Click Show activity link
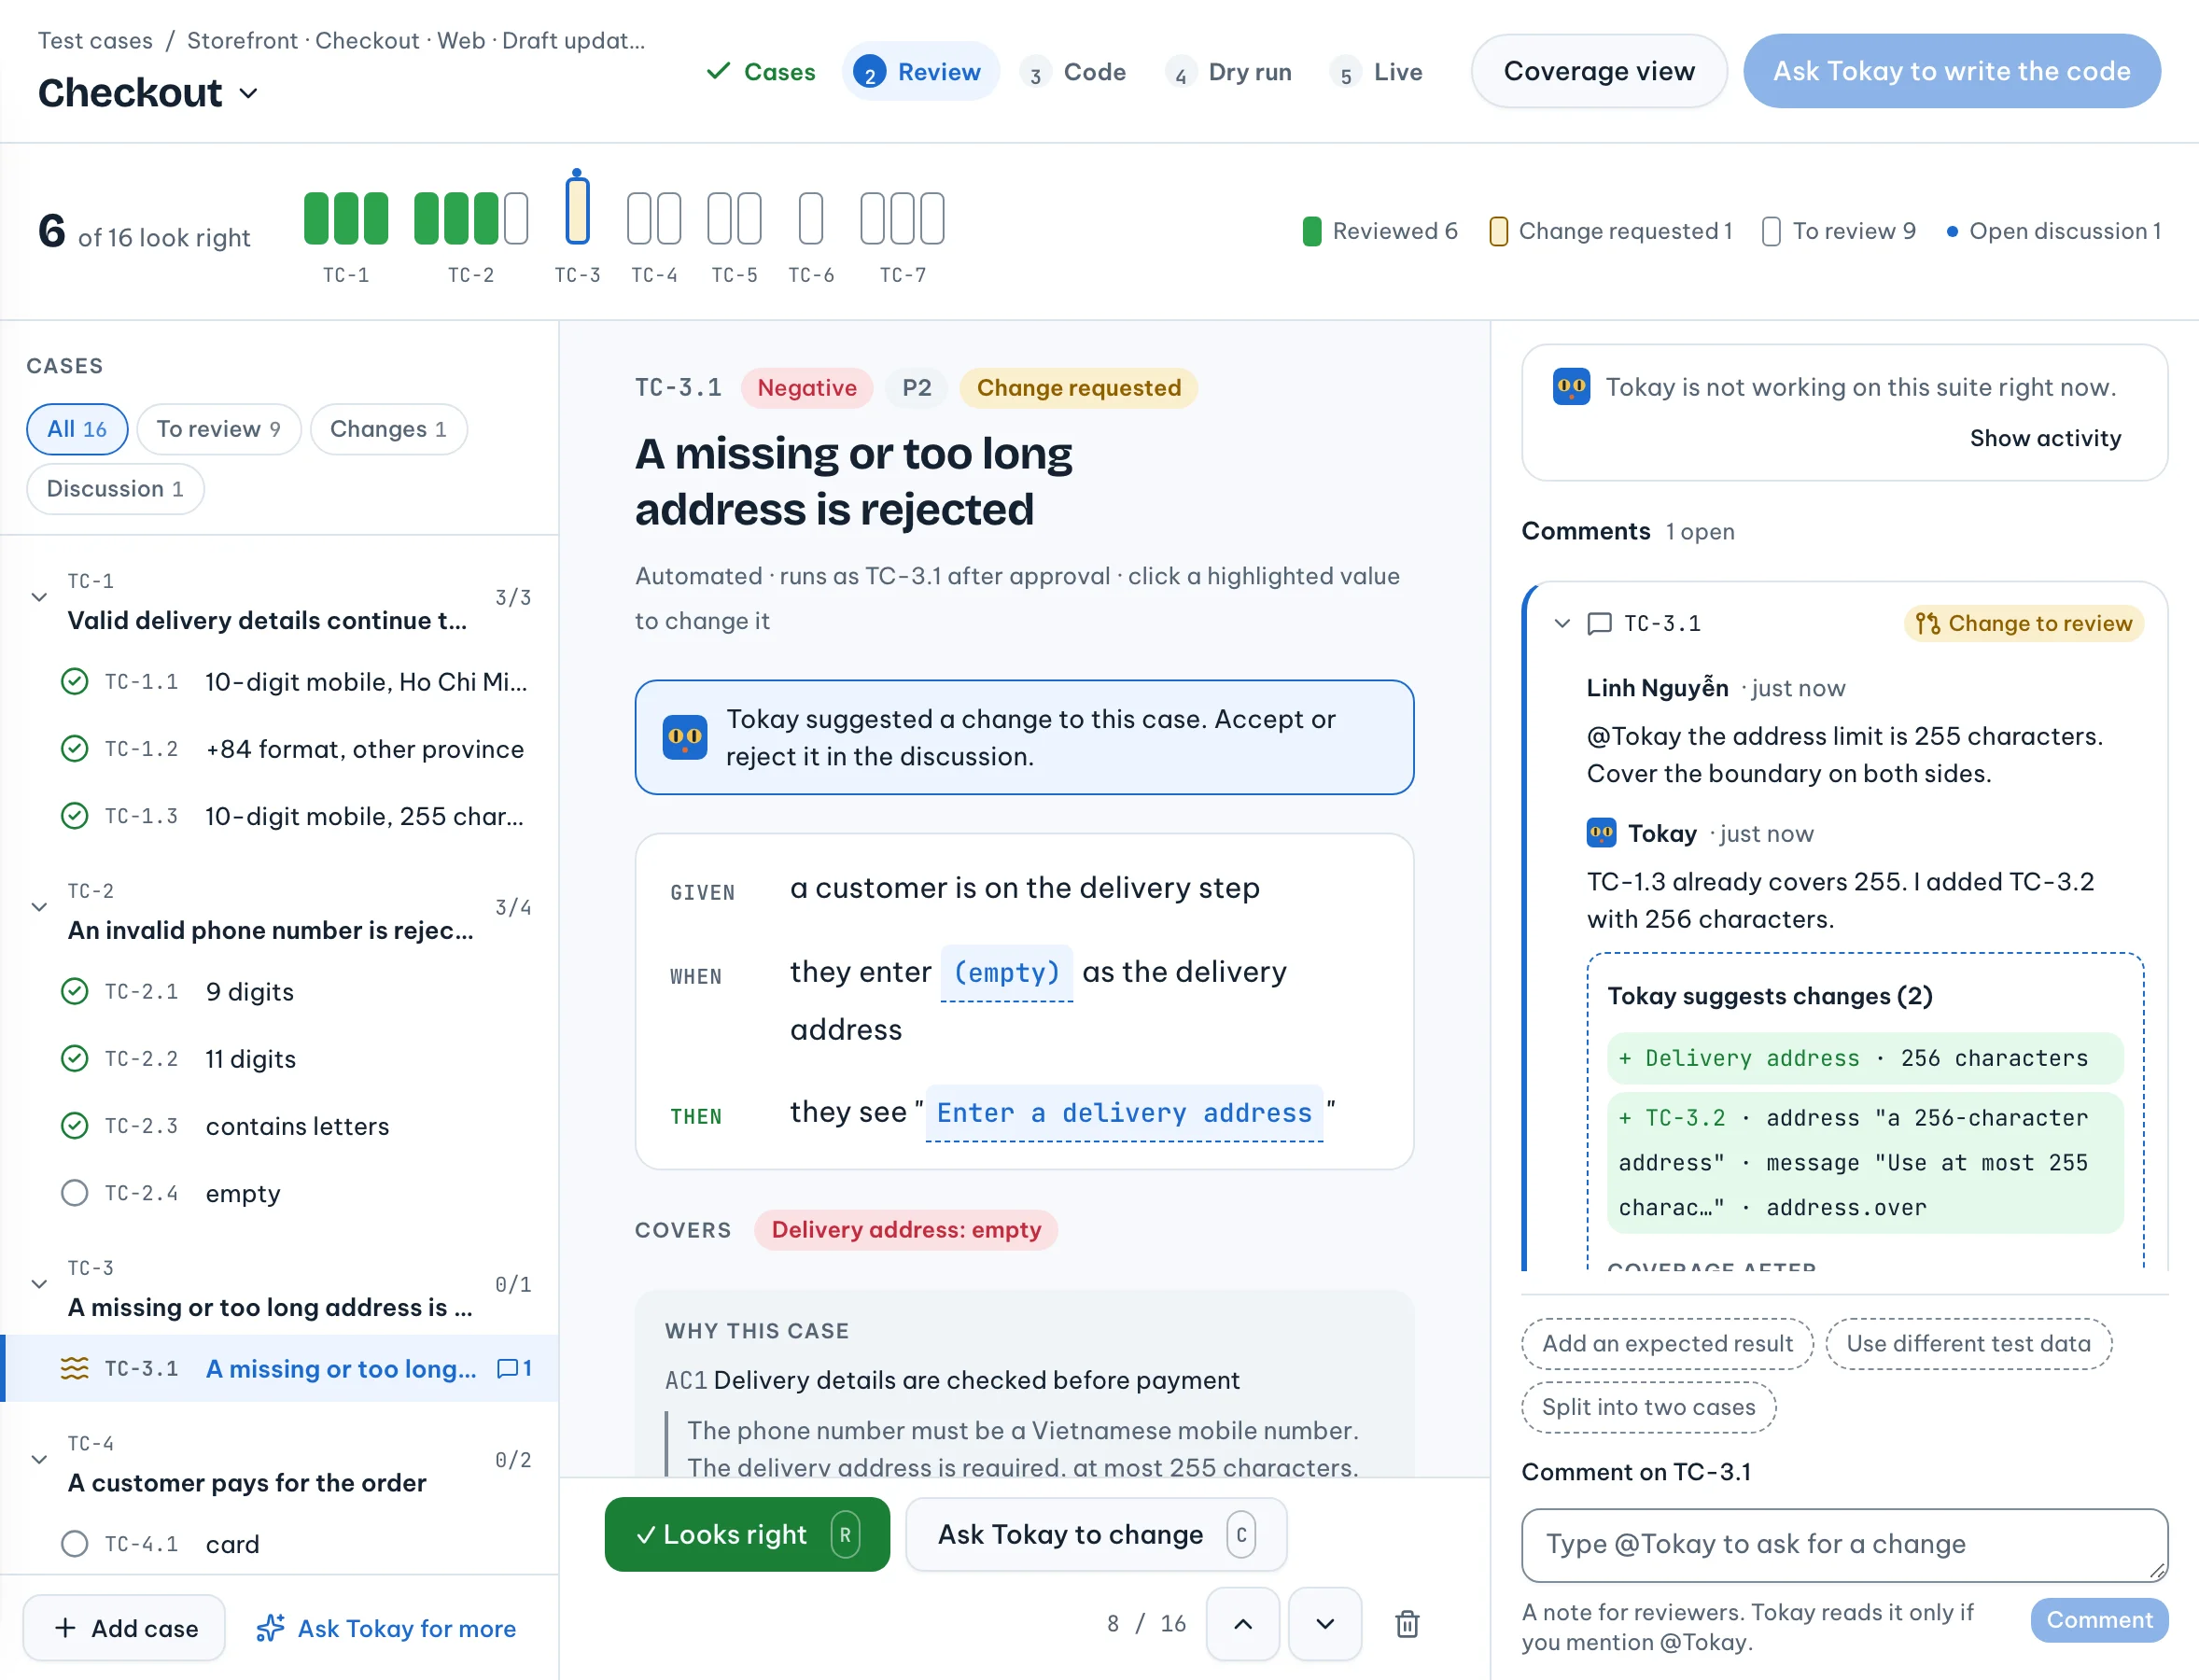 [2045, 438]
